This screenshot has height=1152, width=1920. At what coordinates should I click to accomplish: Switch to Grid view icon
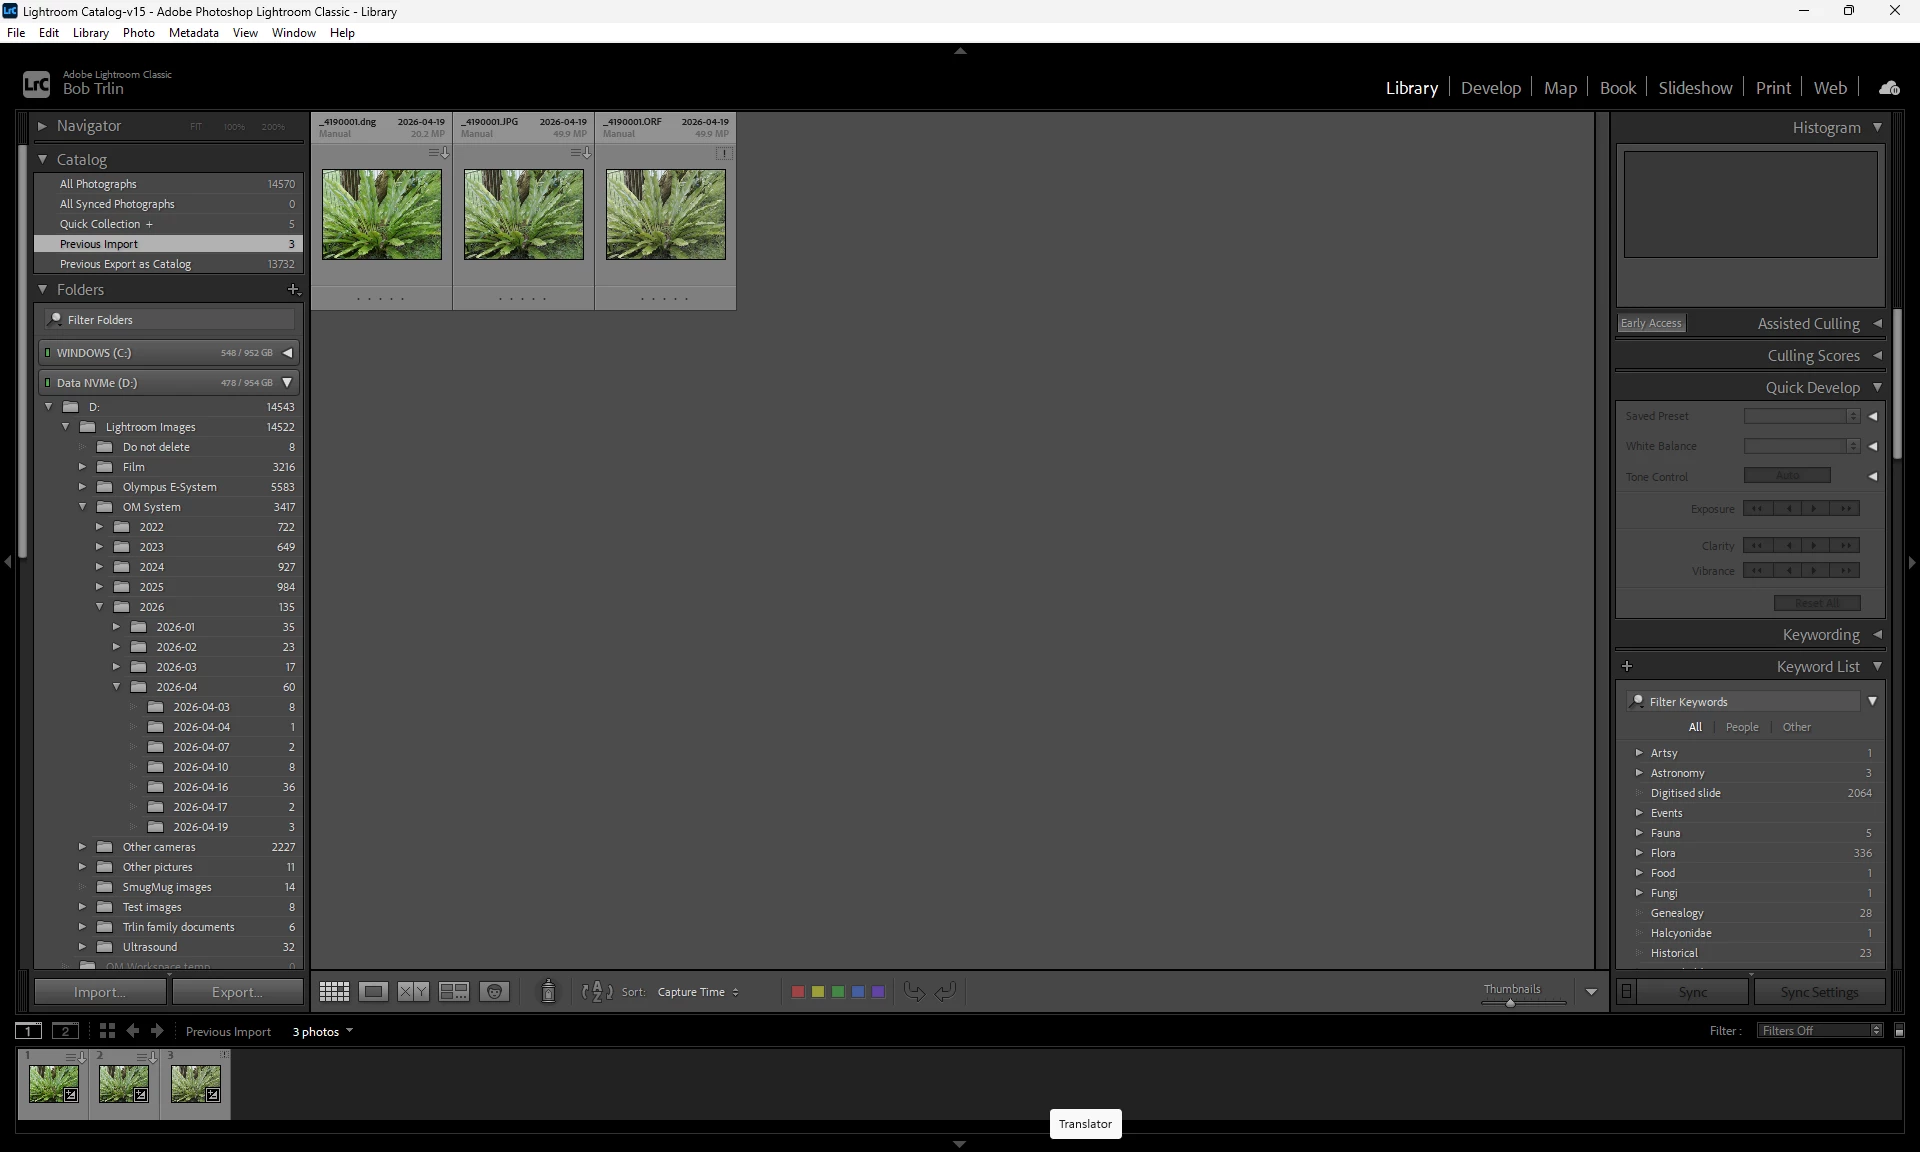point(334,991)
